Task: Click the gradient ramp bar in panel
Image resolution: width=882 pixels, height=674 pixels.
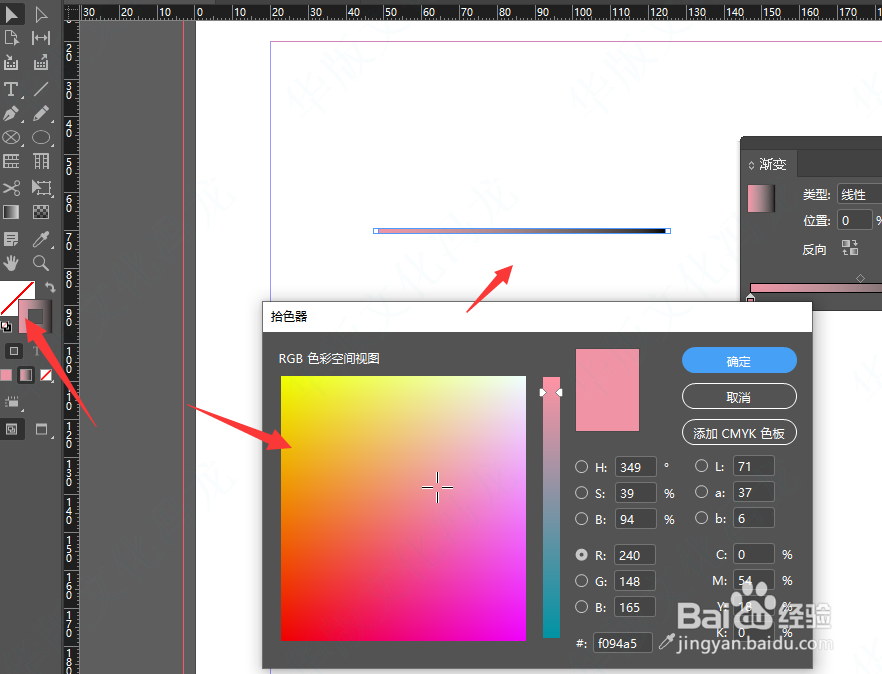Action: click(x=816, y=288)
